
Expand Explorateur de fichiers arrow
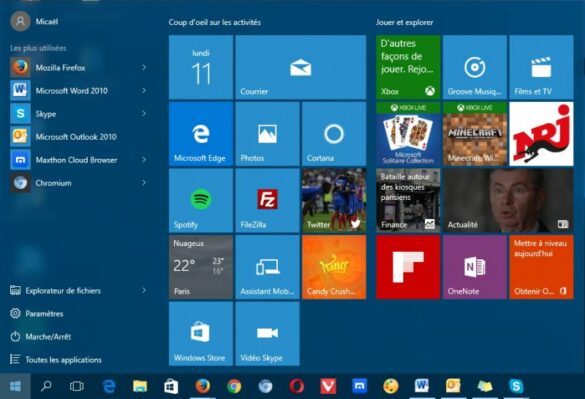[x=144, y=290]
